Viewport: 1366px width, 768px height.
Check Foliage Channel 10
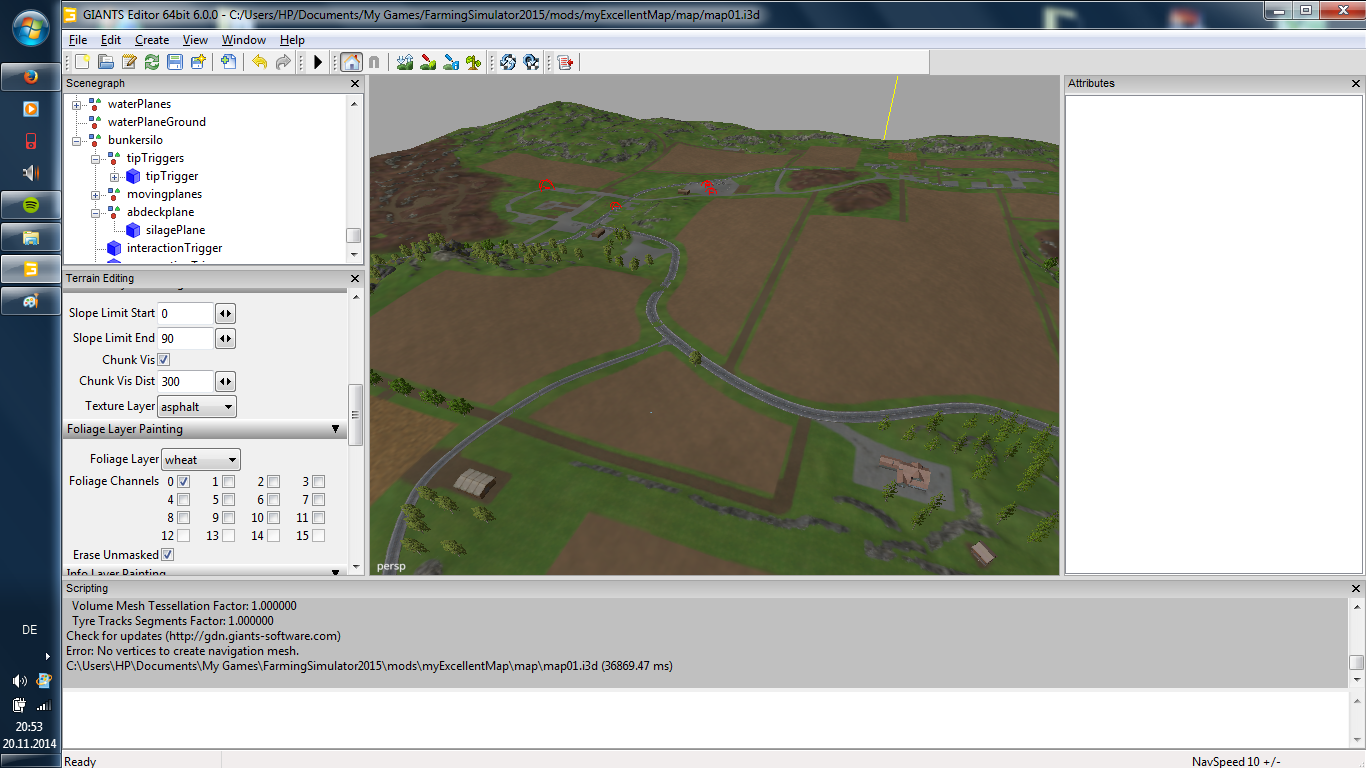(274, 518)
